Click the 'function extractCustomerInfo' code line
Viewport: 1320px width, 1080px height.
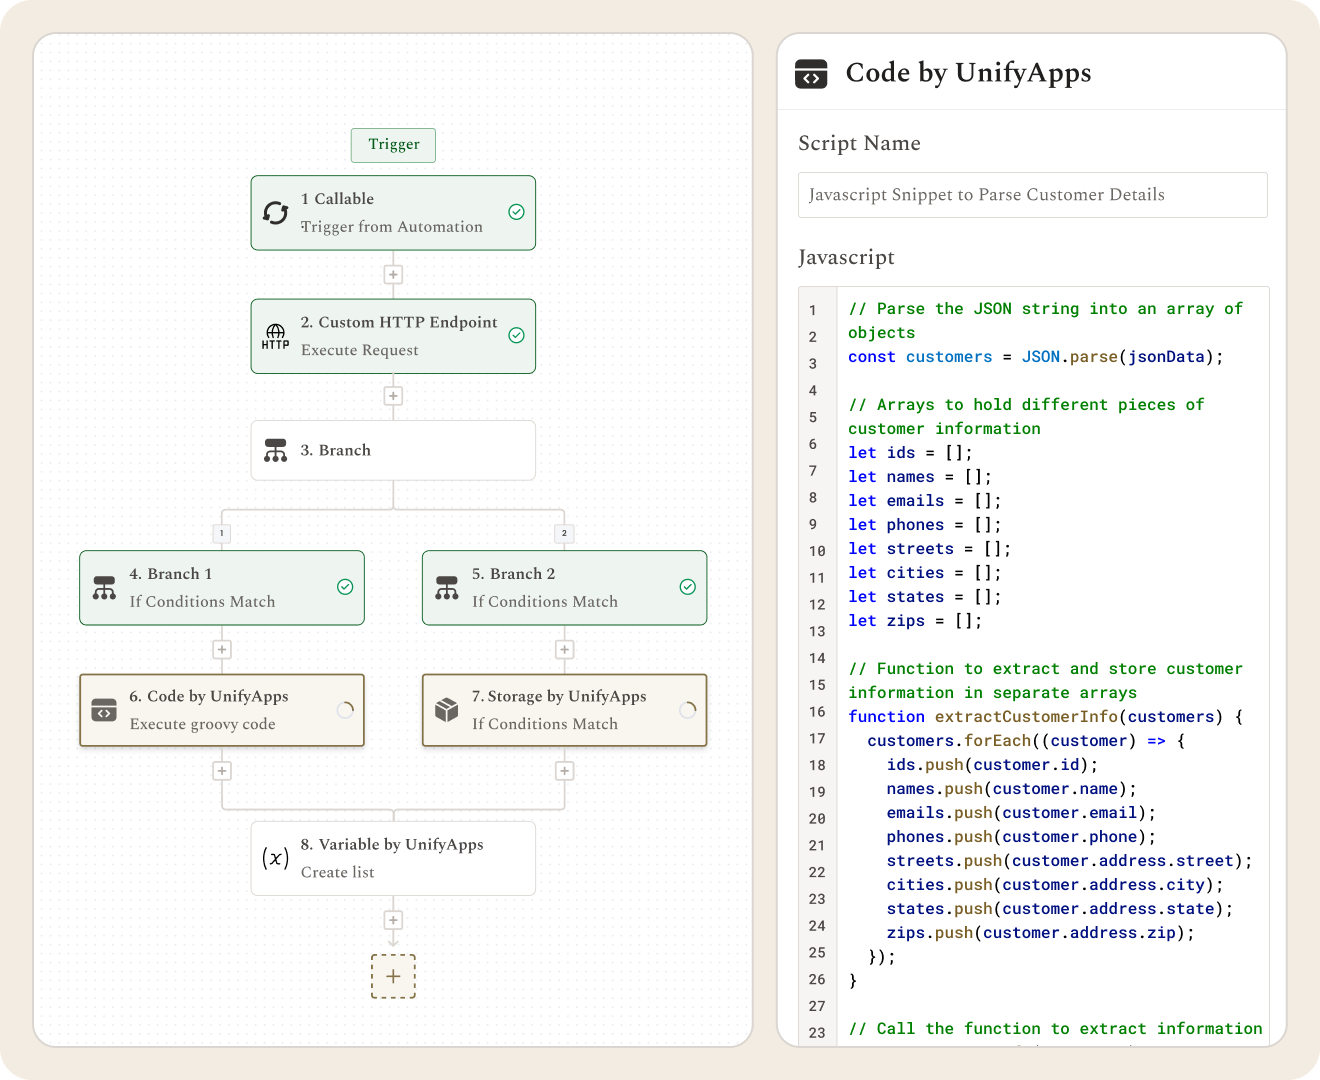tap(1046, 717)
